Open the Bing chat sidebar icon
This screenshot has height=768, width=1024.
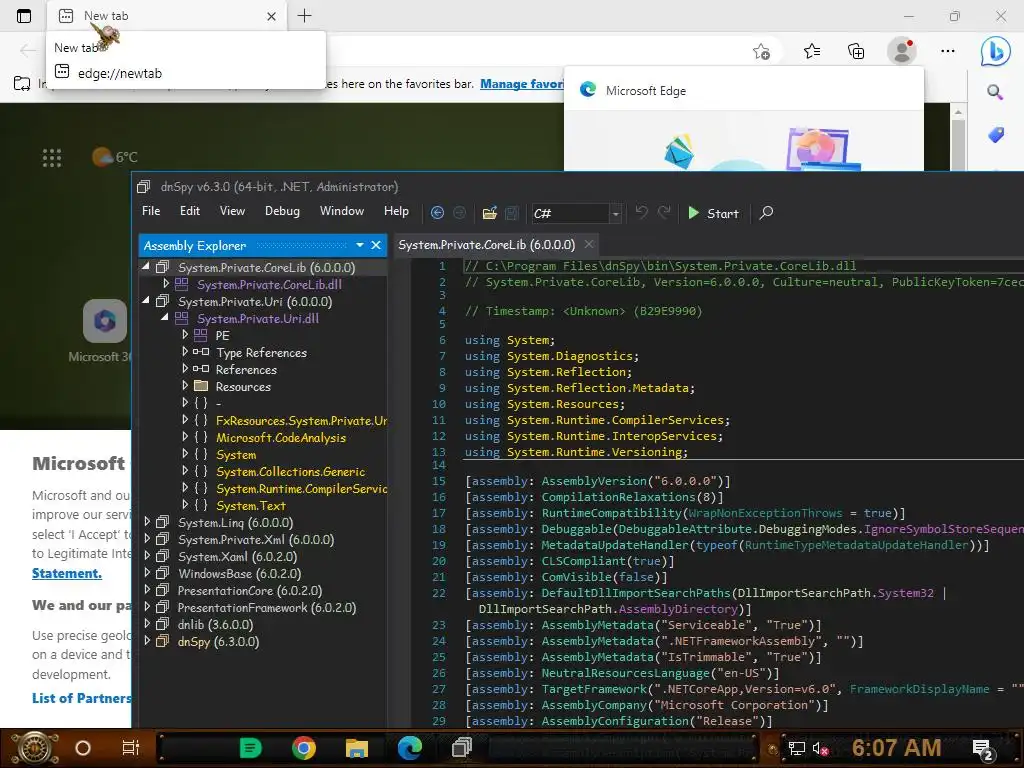click(x=995, y=51)
